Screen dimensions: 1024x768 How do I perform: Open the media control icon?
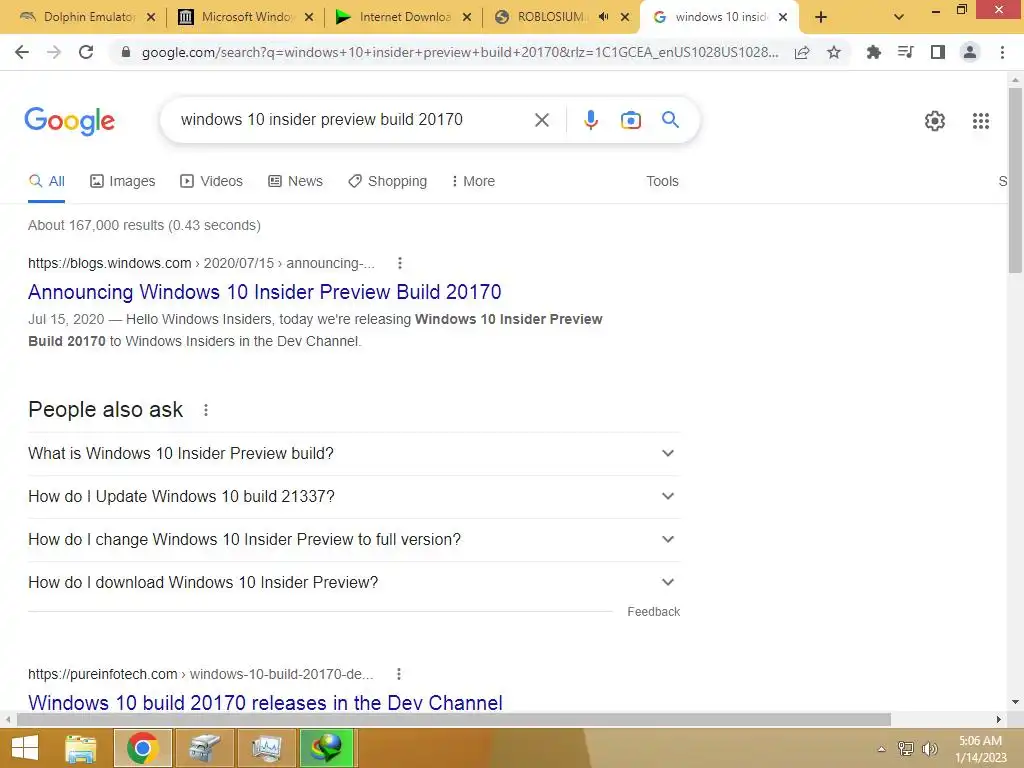click(x=905, y=52)
